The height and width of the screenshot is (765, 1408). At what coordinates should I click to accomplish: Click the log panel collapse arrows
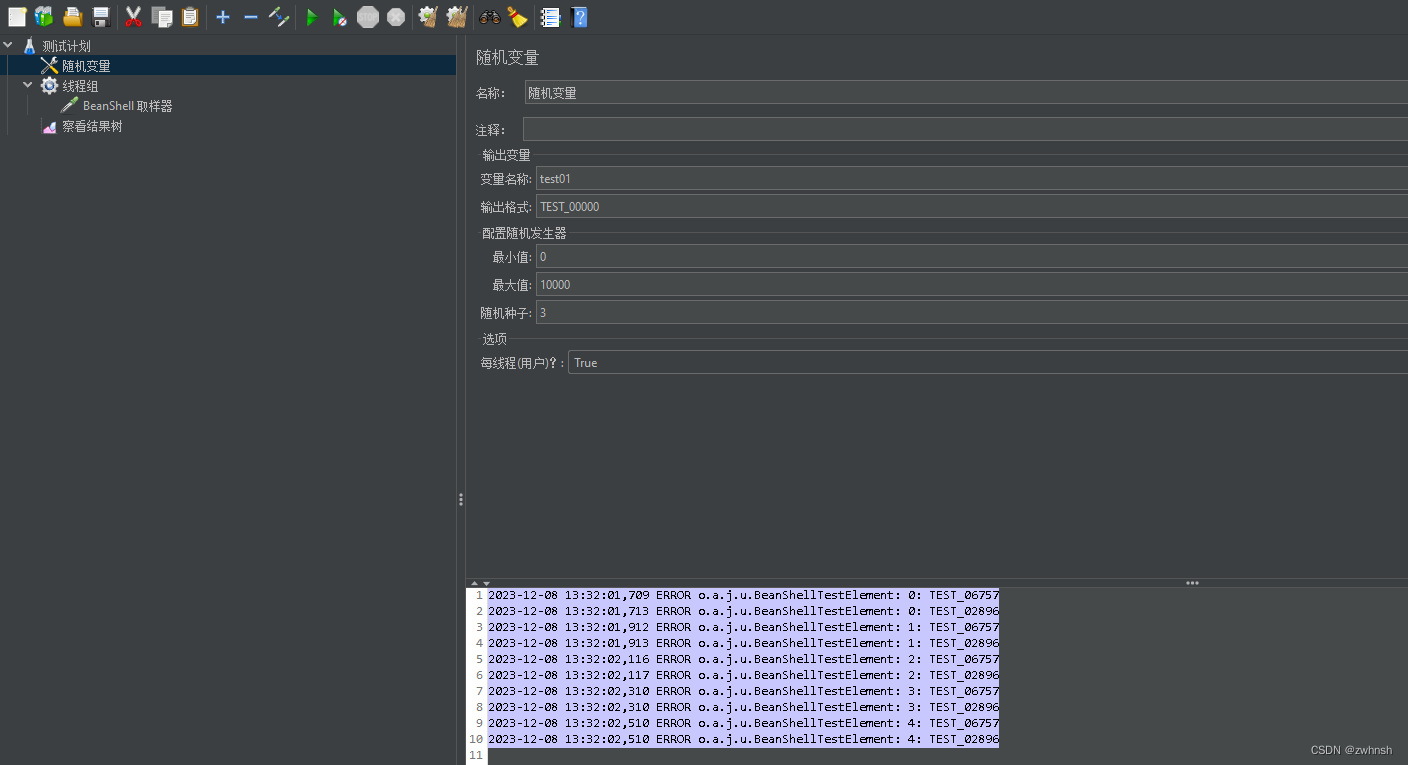coord(480,583)
